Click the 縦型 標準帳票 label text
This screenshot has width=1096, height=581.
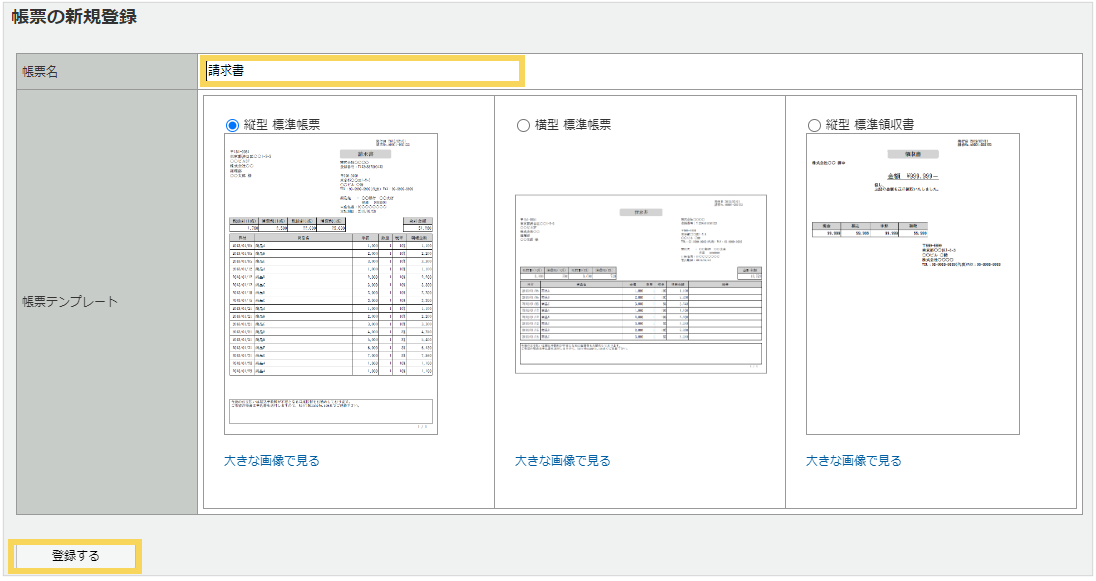(x=282, y=125)
